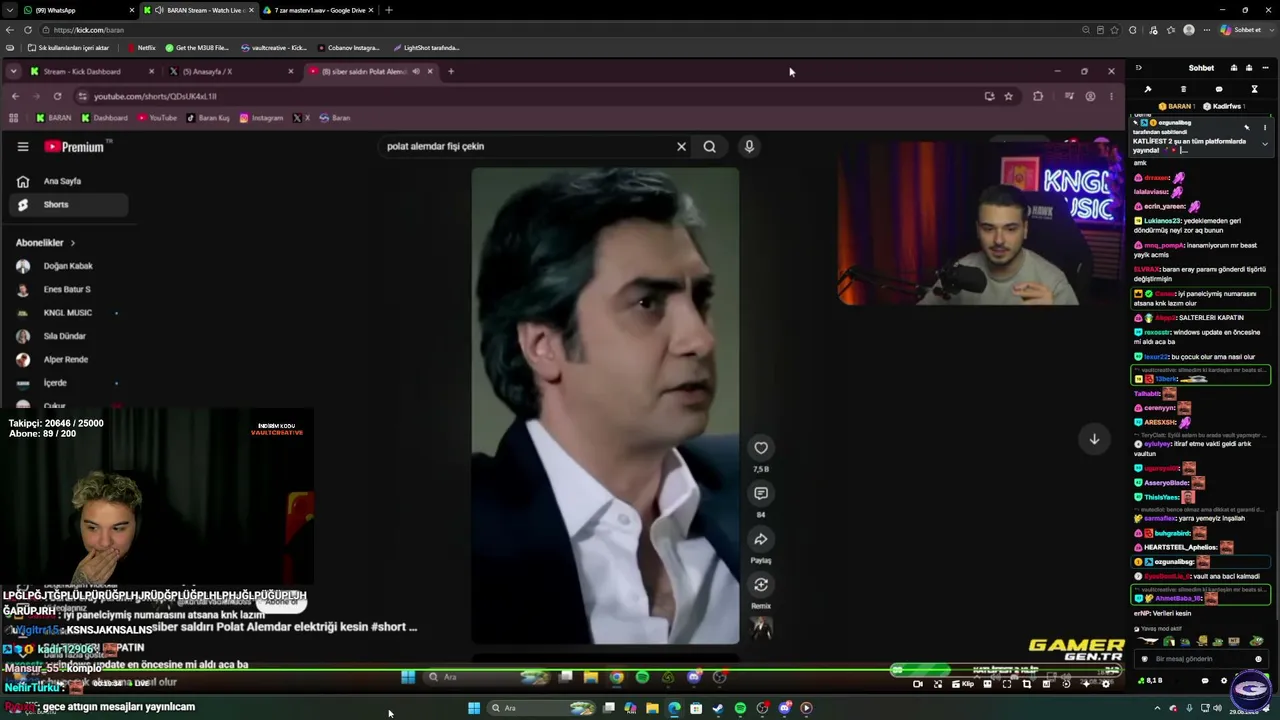
Task: Open Spotify from the Windows taskbar
Action: (740, 708)
